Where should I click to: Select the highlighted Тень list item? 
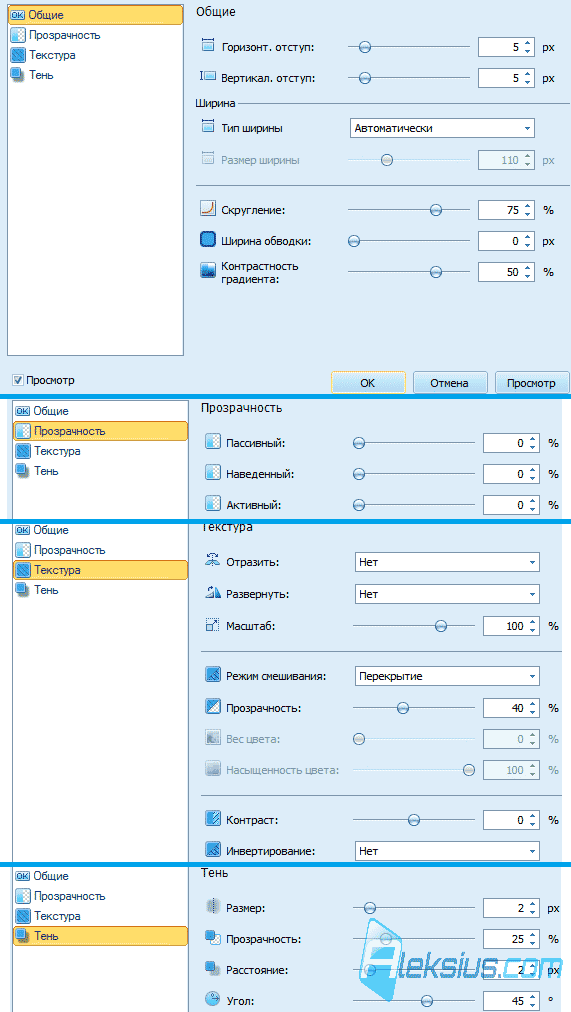pyautogui.click(x=101, y=936)
